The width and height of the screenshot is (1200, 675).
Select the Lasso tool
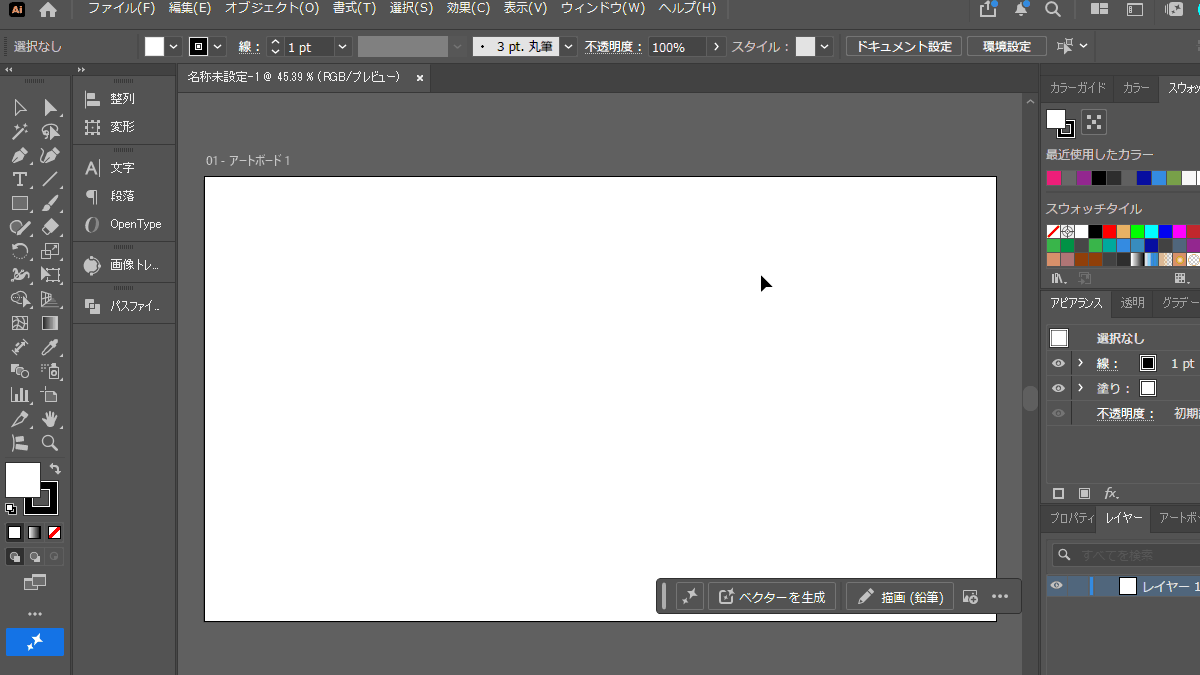[x=50, y=131]
